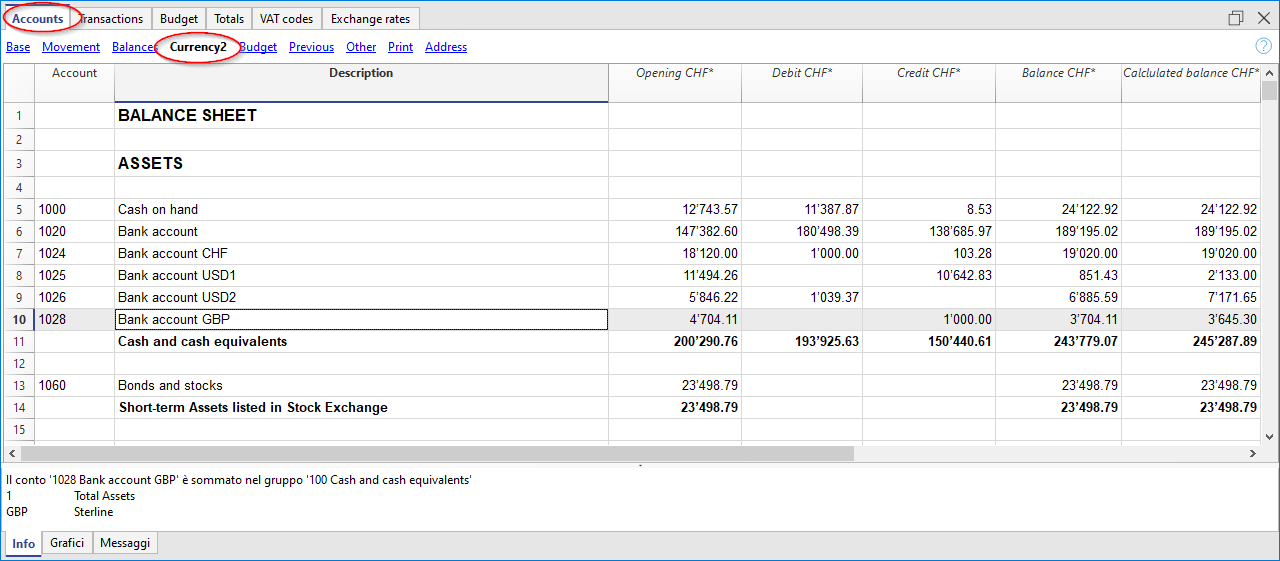Switch to the Base view link
Screen dimensions: 1280x561
(x=18, y=47)
